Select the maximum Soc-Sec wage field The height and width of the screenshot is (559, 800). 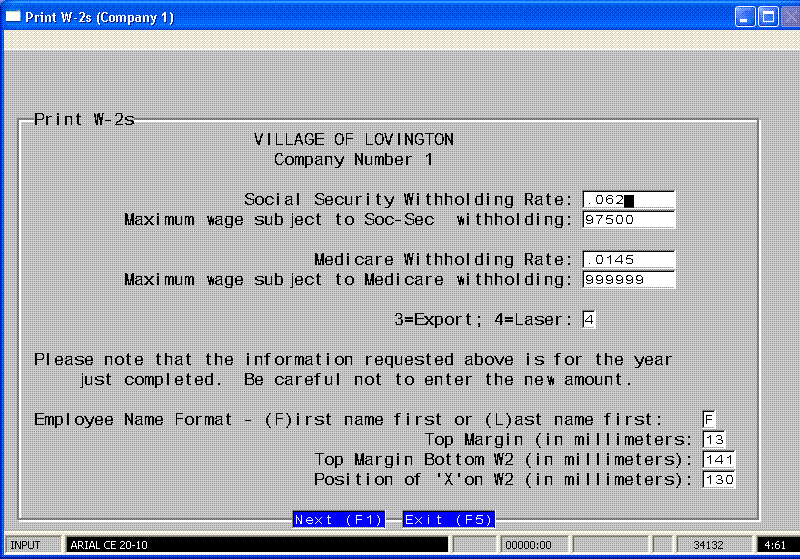click(628, 220)
